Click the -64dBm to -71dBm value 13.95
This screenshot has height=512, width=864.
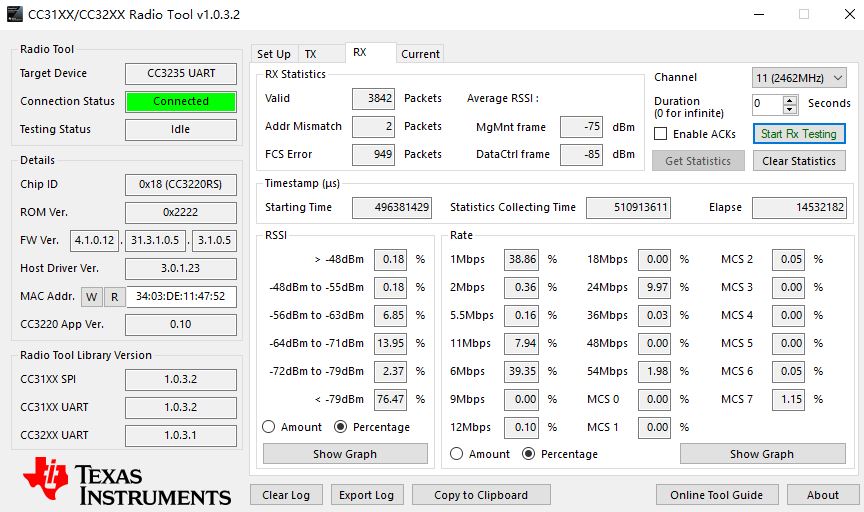tap(391, 343)
